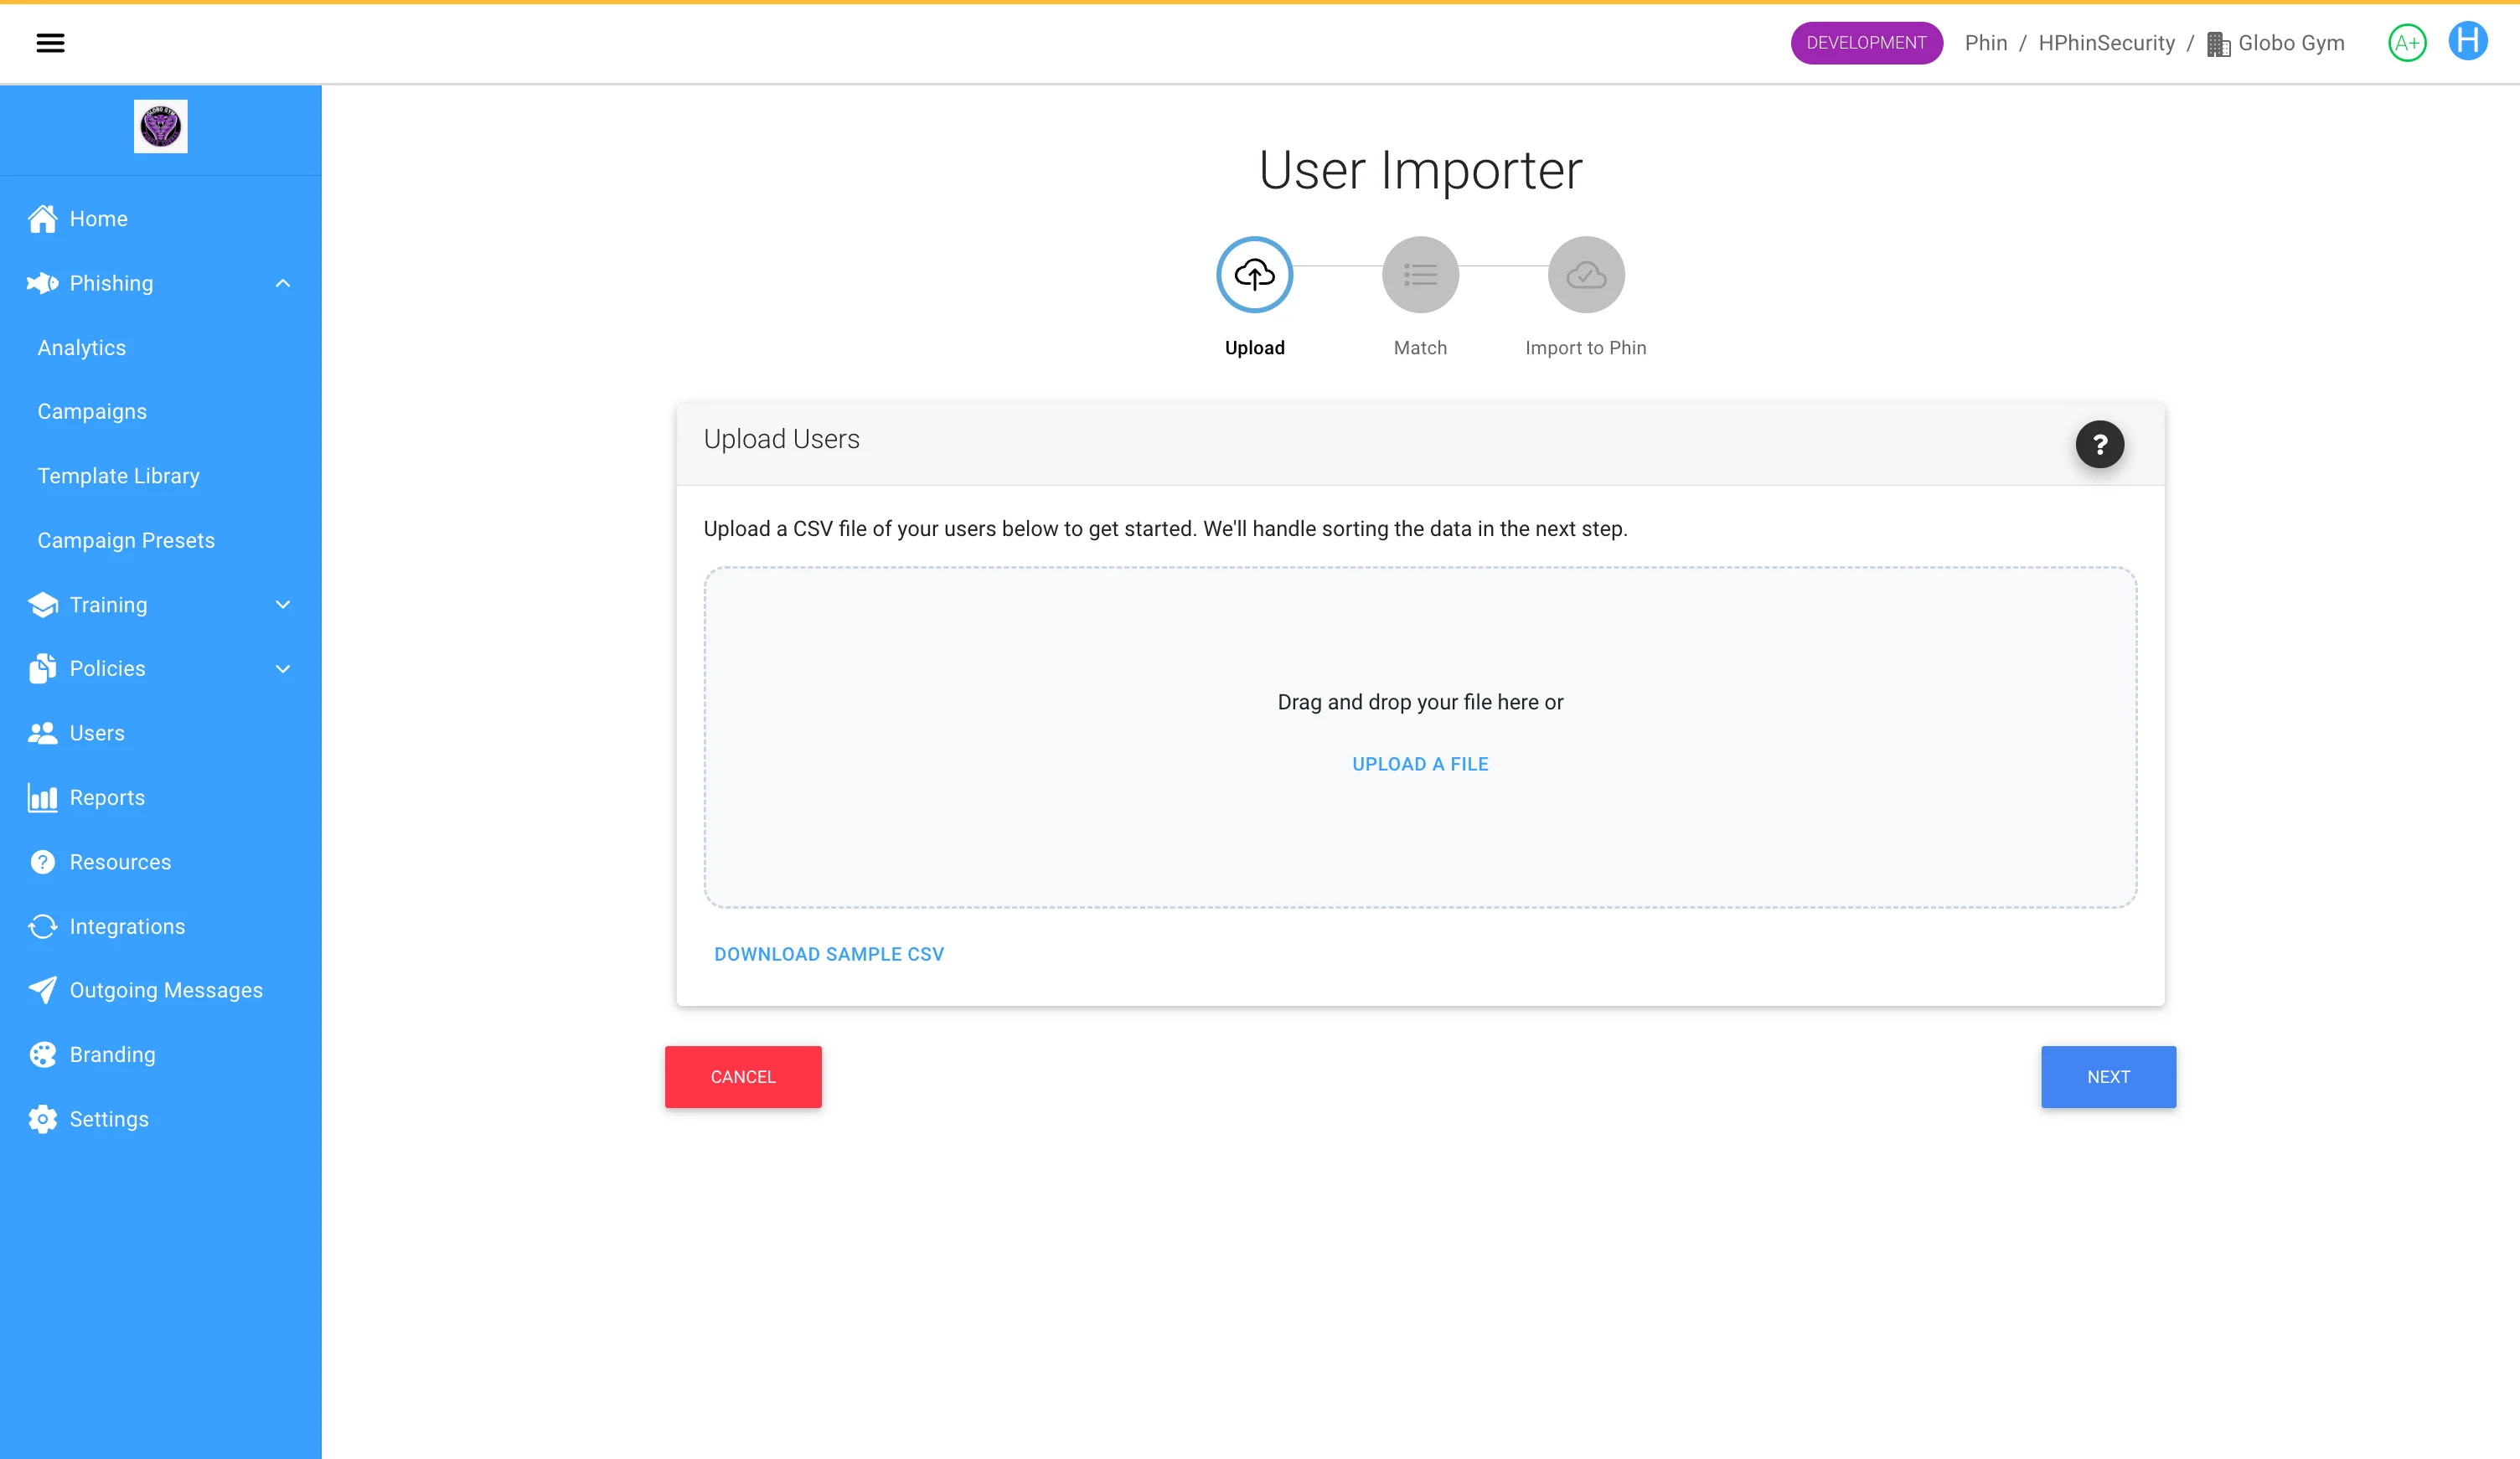This screenshot has width=2520, height=1459.
Task: Open the Settings sidebar label
Action: 109,1119
